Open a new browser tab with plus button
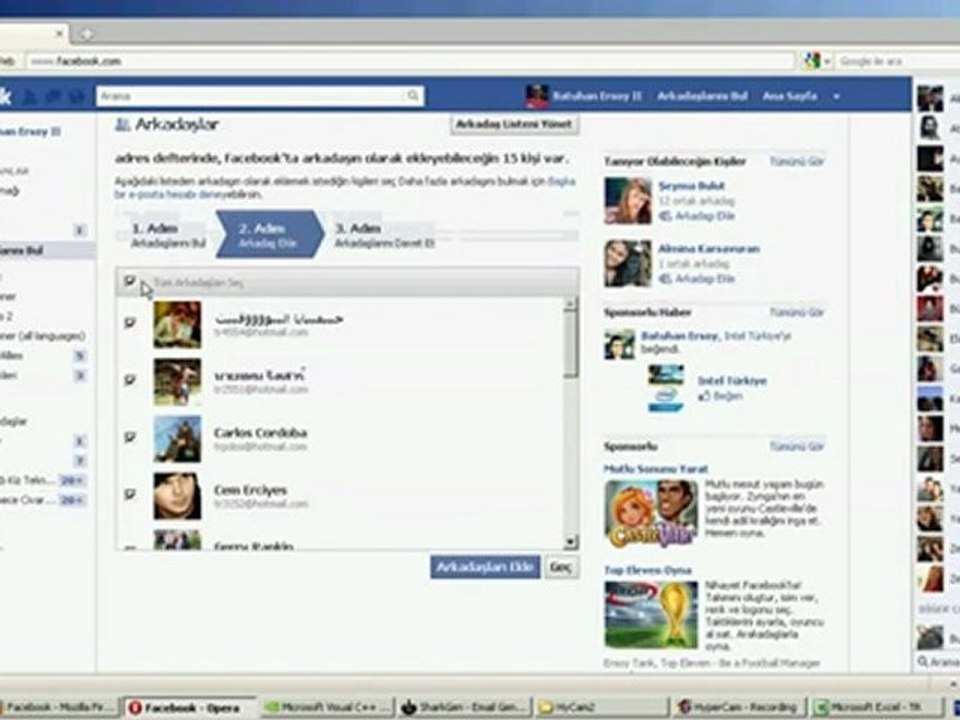This screenshot has width=960, height=720. [87, 34]
